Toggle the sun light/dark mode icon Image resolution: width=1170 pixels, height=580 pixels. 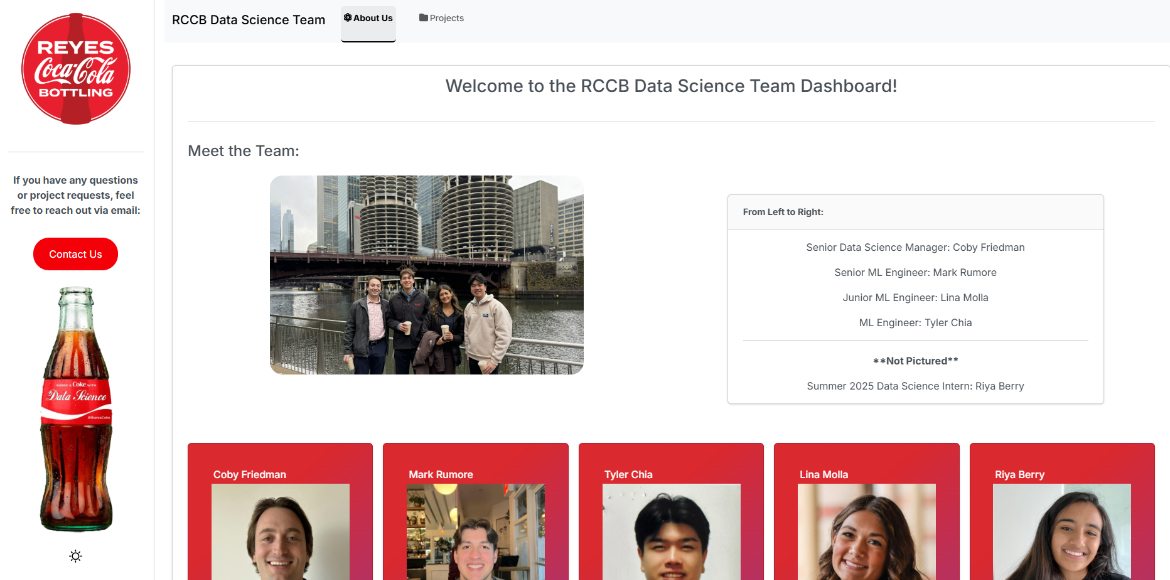tap(76, 556)
